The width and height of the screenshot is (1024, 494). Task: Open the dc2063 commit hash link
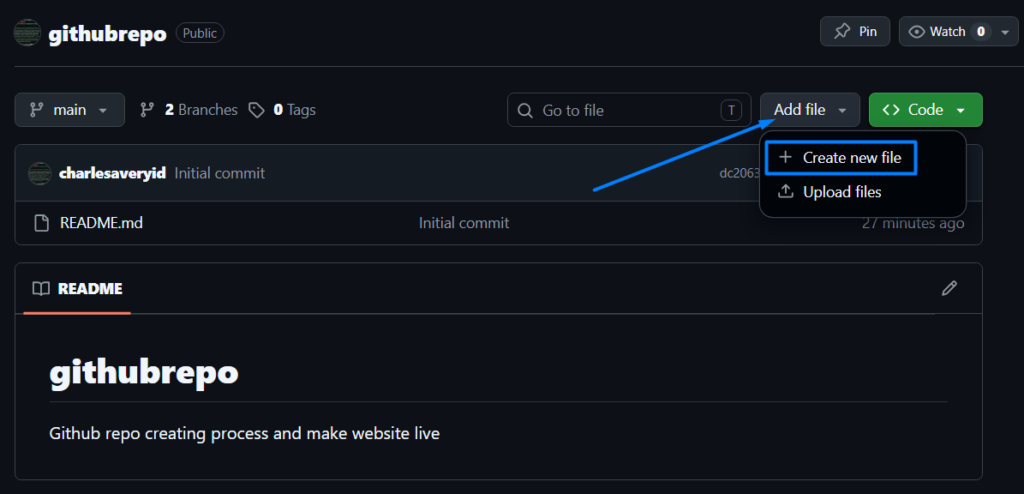pyautogui.click(x=739, y=173)
